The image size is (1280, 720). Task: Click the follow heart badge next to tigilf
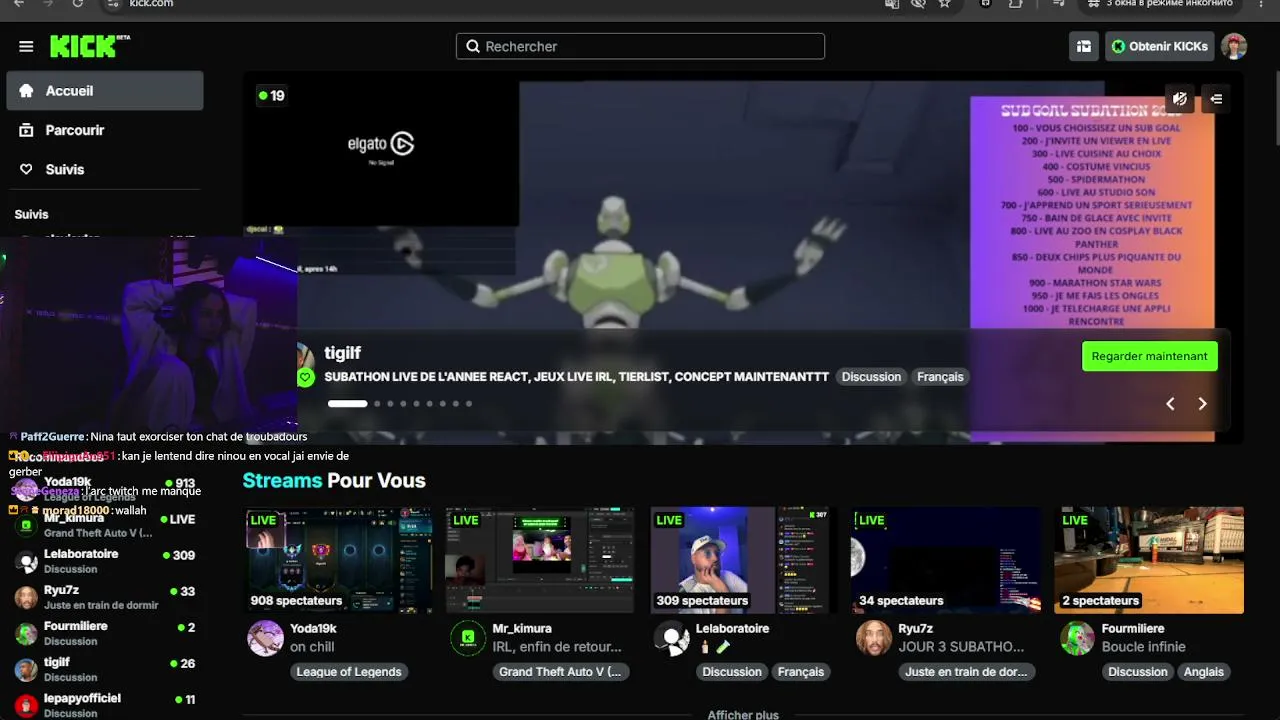pyautogui.click(x=306, y=377)
